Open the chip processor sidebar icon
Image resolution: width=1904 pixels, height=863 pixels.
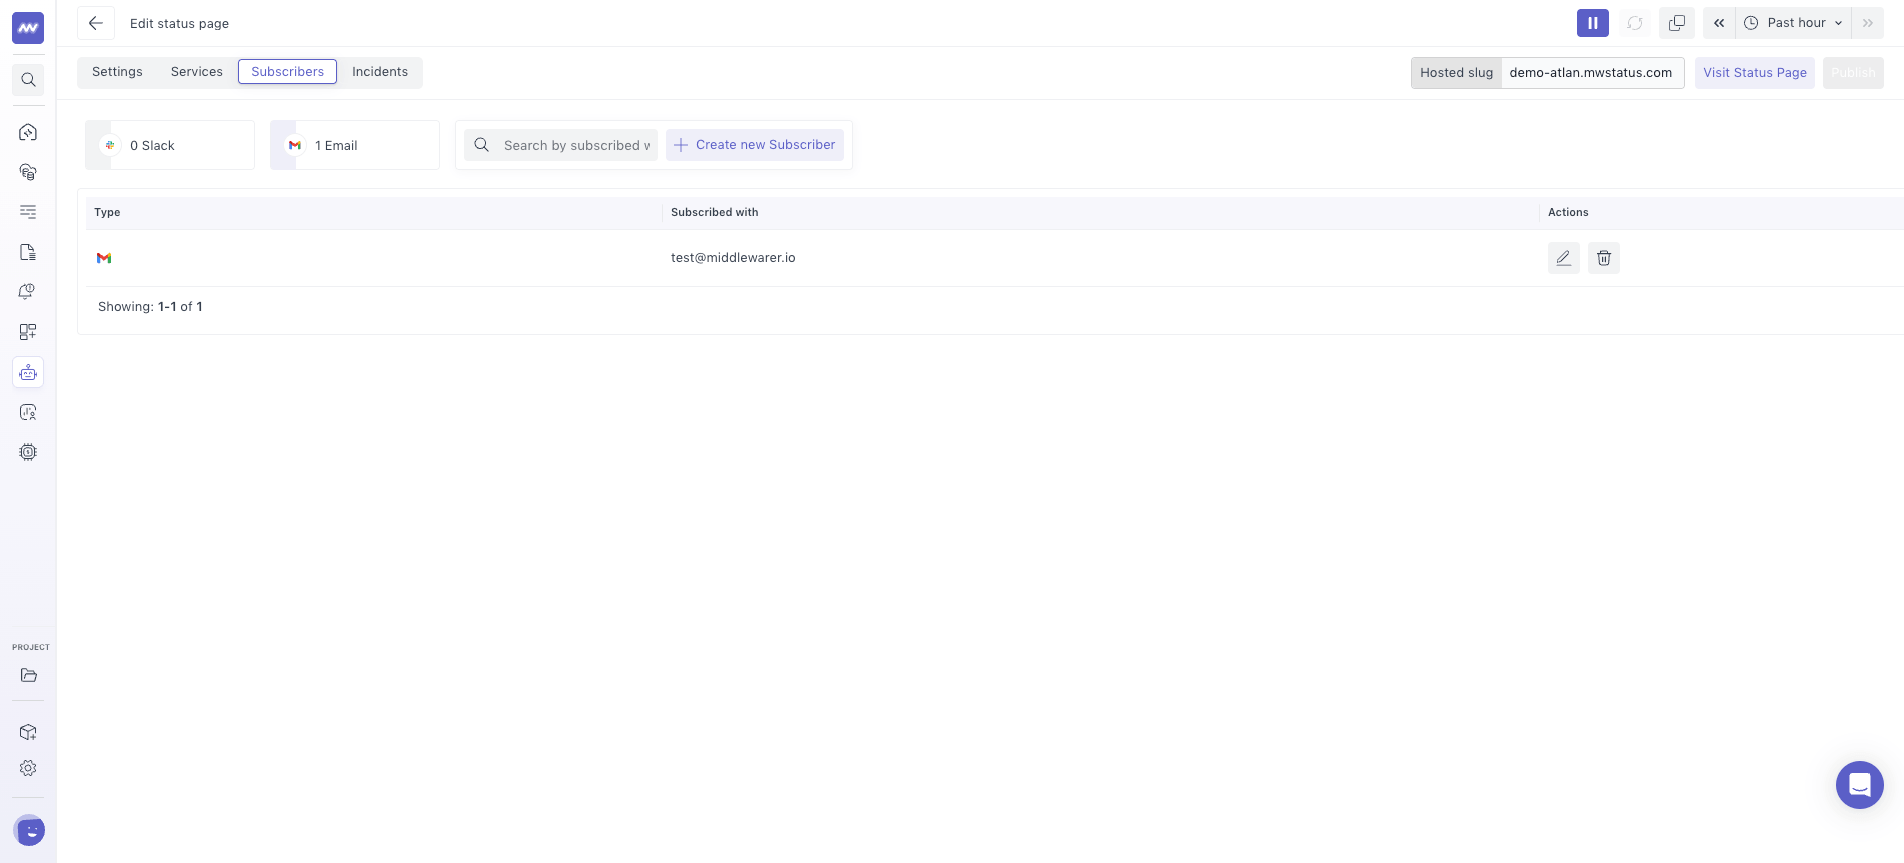tap(28, 452)
